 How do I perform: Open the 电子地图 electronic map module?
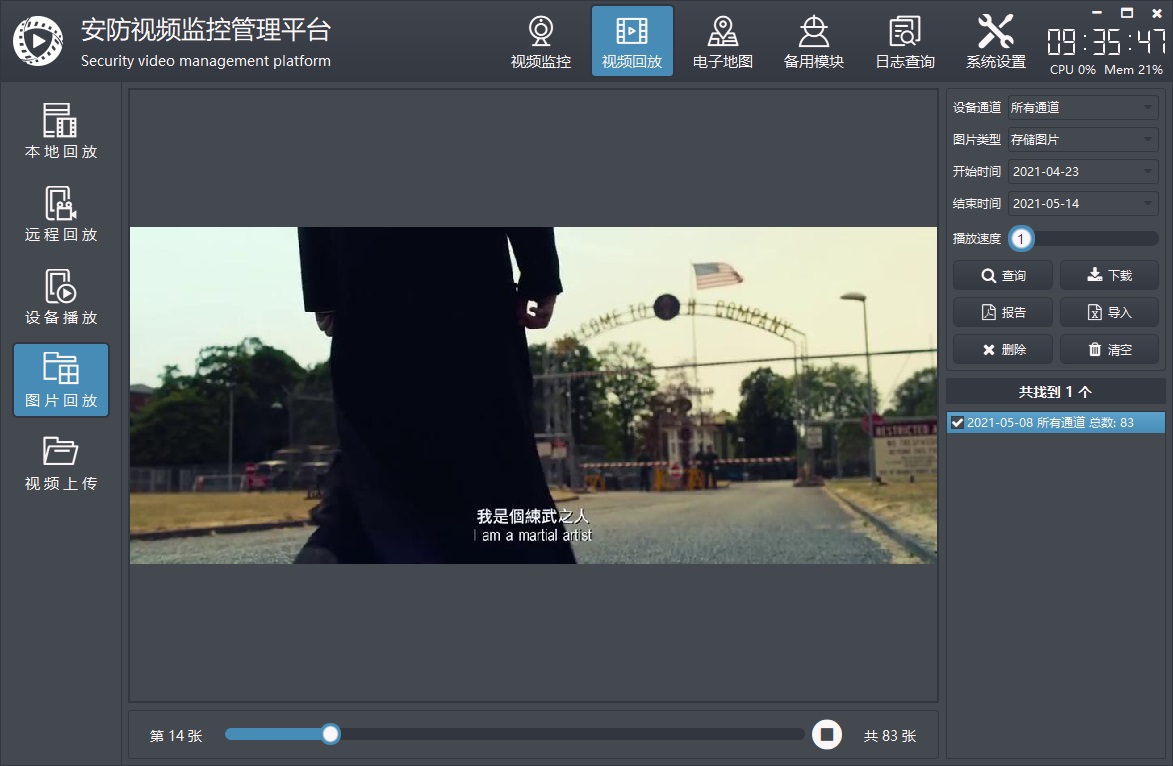coord(723,43)
